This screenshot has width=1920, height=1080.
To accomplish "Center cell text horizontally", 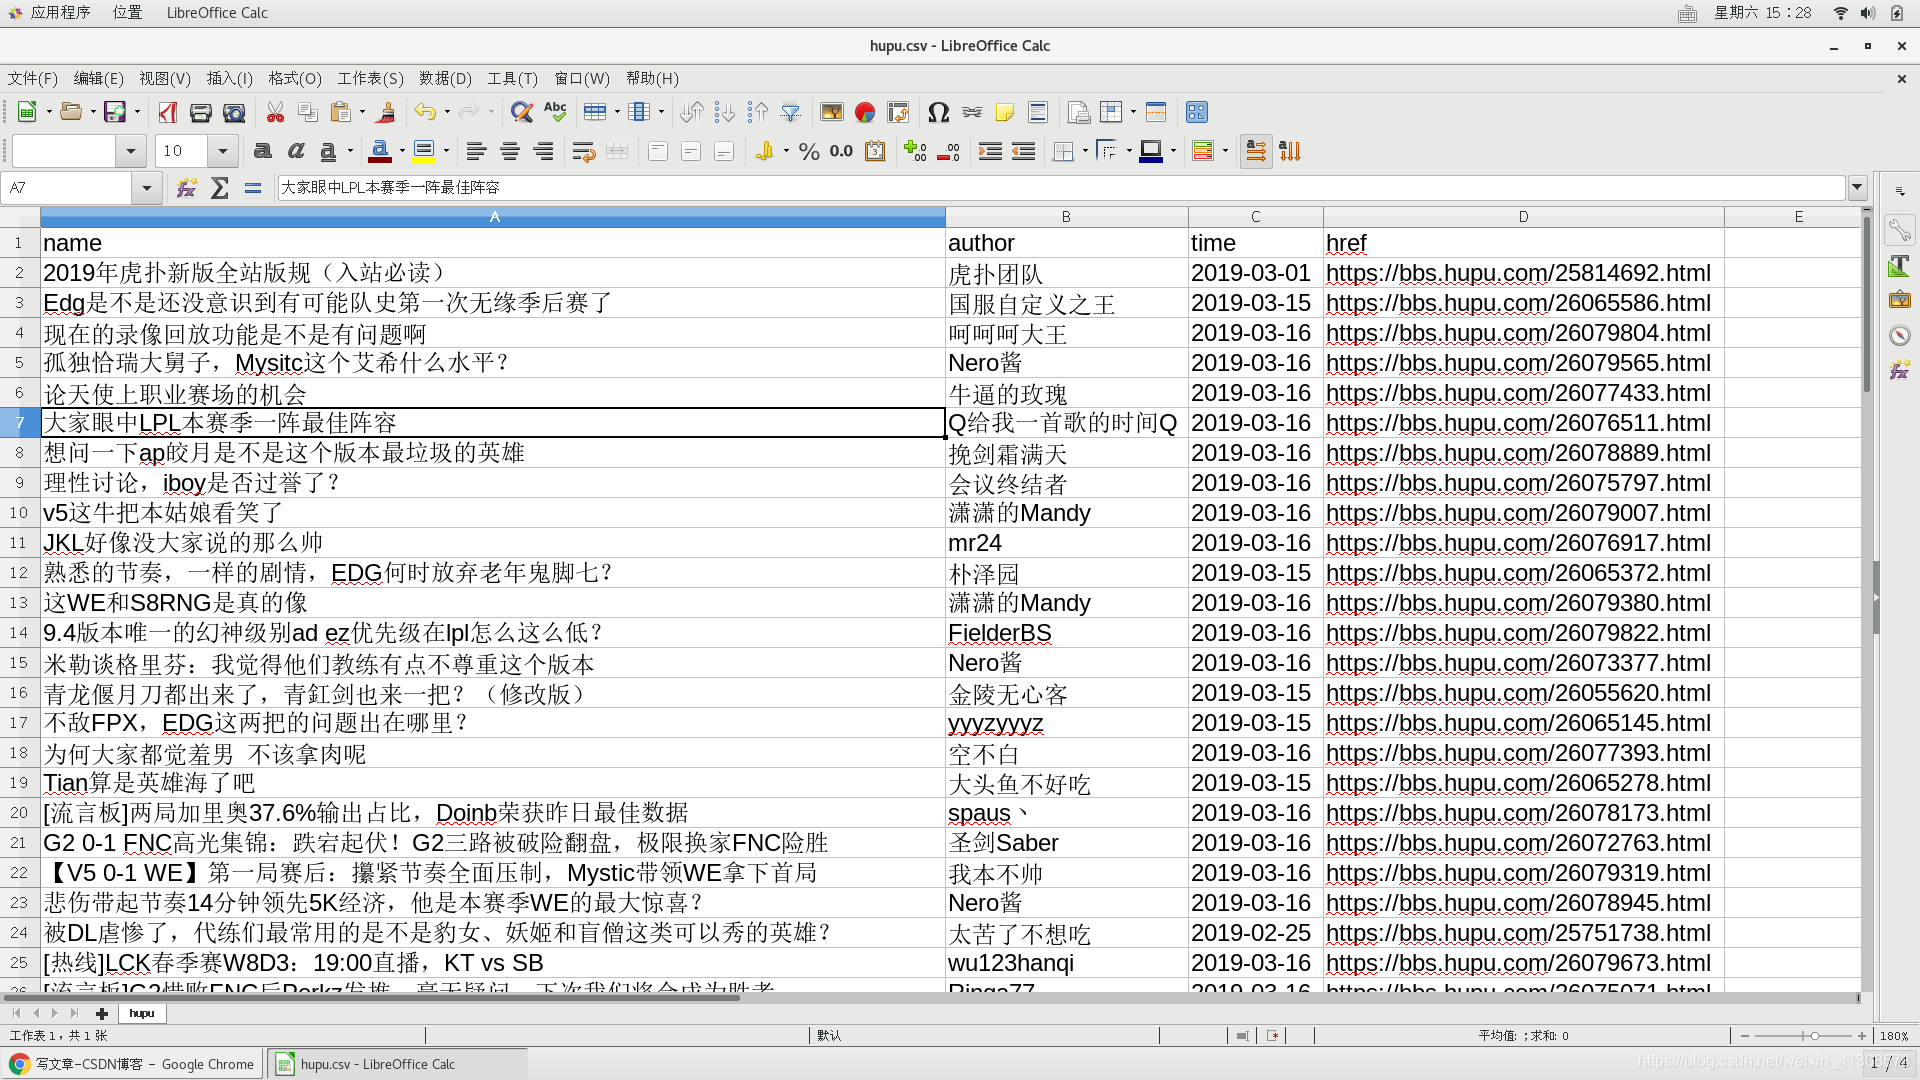I will click(x=510, y=151).
